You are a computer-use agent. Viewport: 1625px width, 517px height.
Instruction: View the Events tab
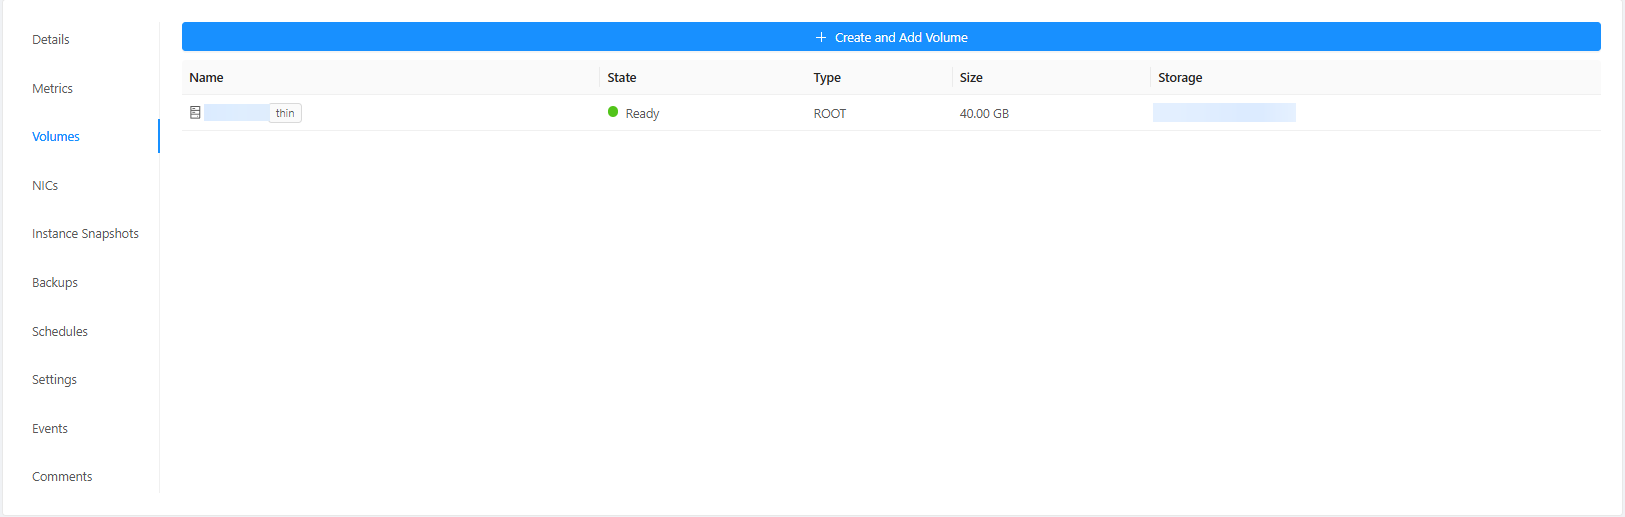coord(50,429)
